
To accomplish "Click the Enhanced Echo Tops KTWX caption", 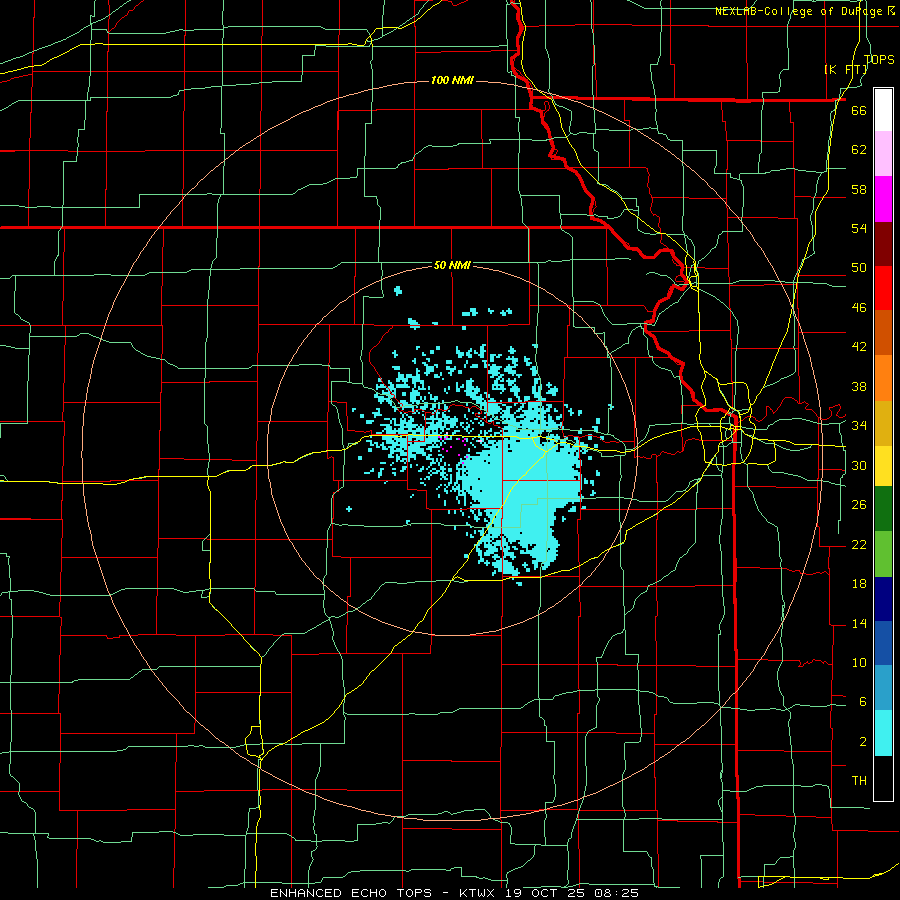I will point(454,893).
